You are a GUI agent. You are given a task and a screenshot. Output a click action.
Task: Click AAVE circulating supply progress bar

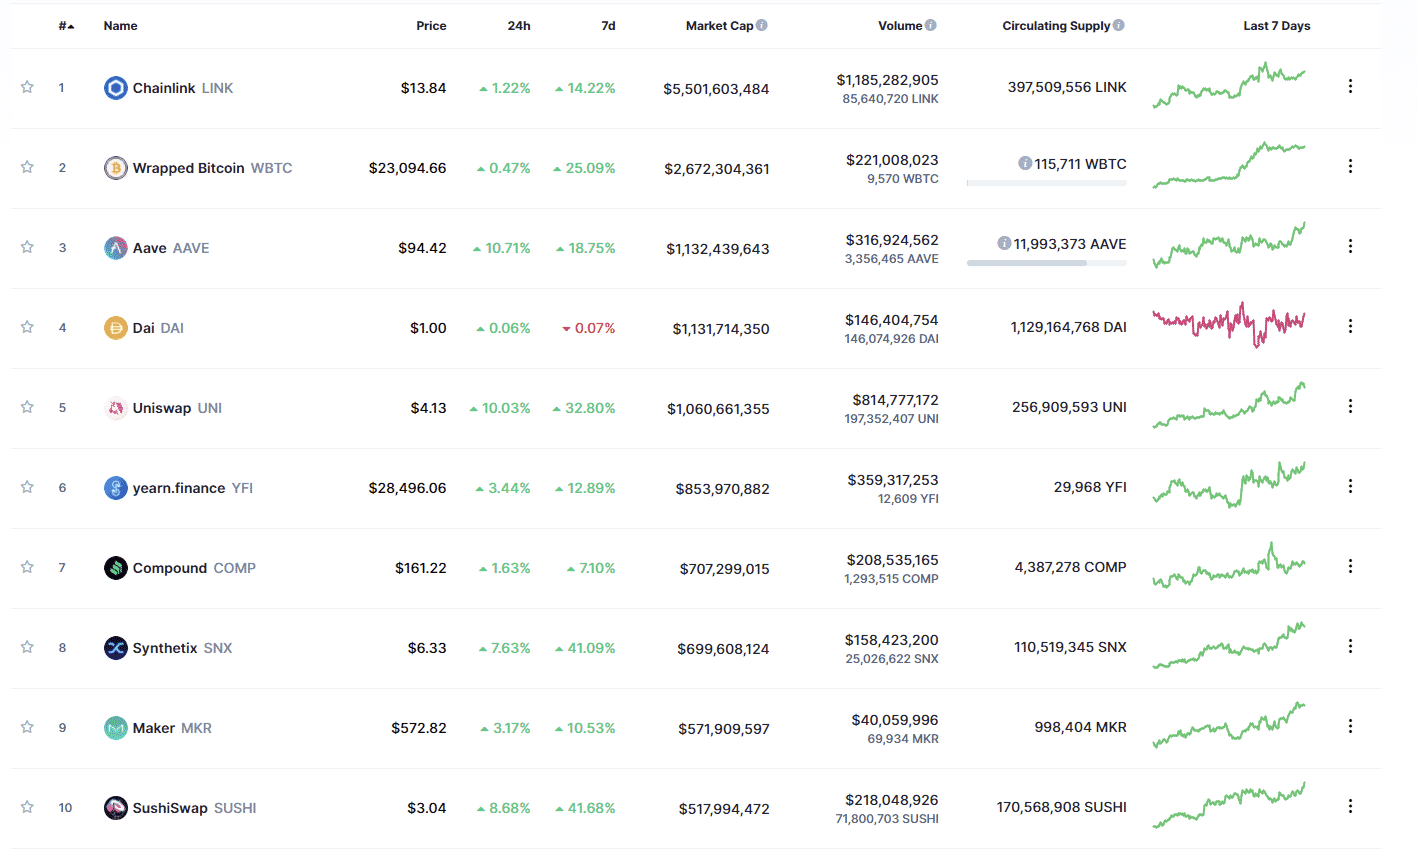(1047, 263)
